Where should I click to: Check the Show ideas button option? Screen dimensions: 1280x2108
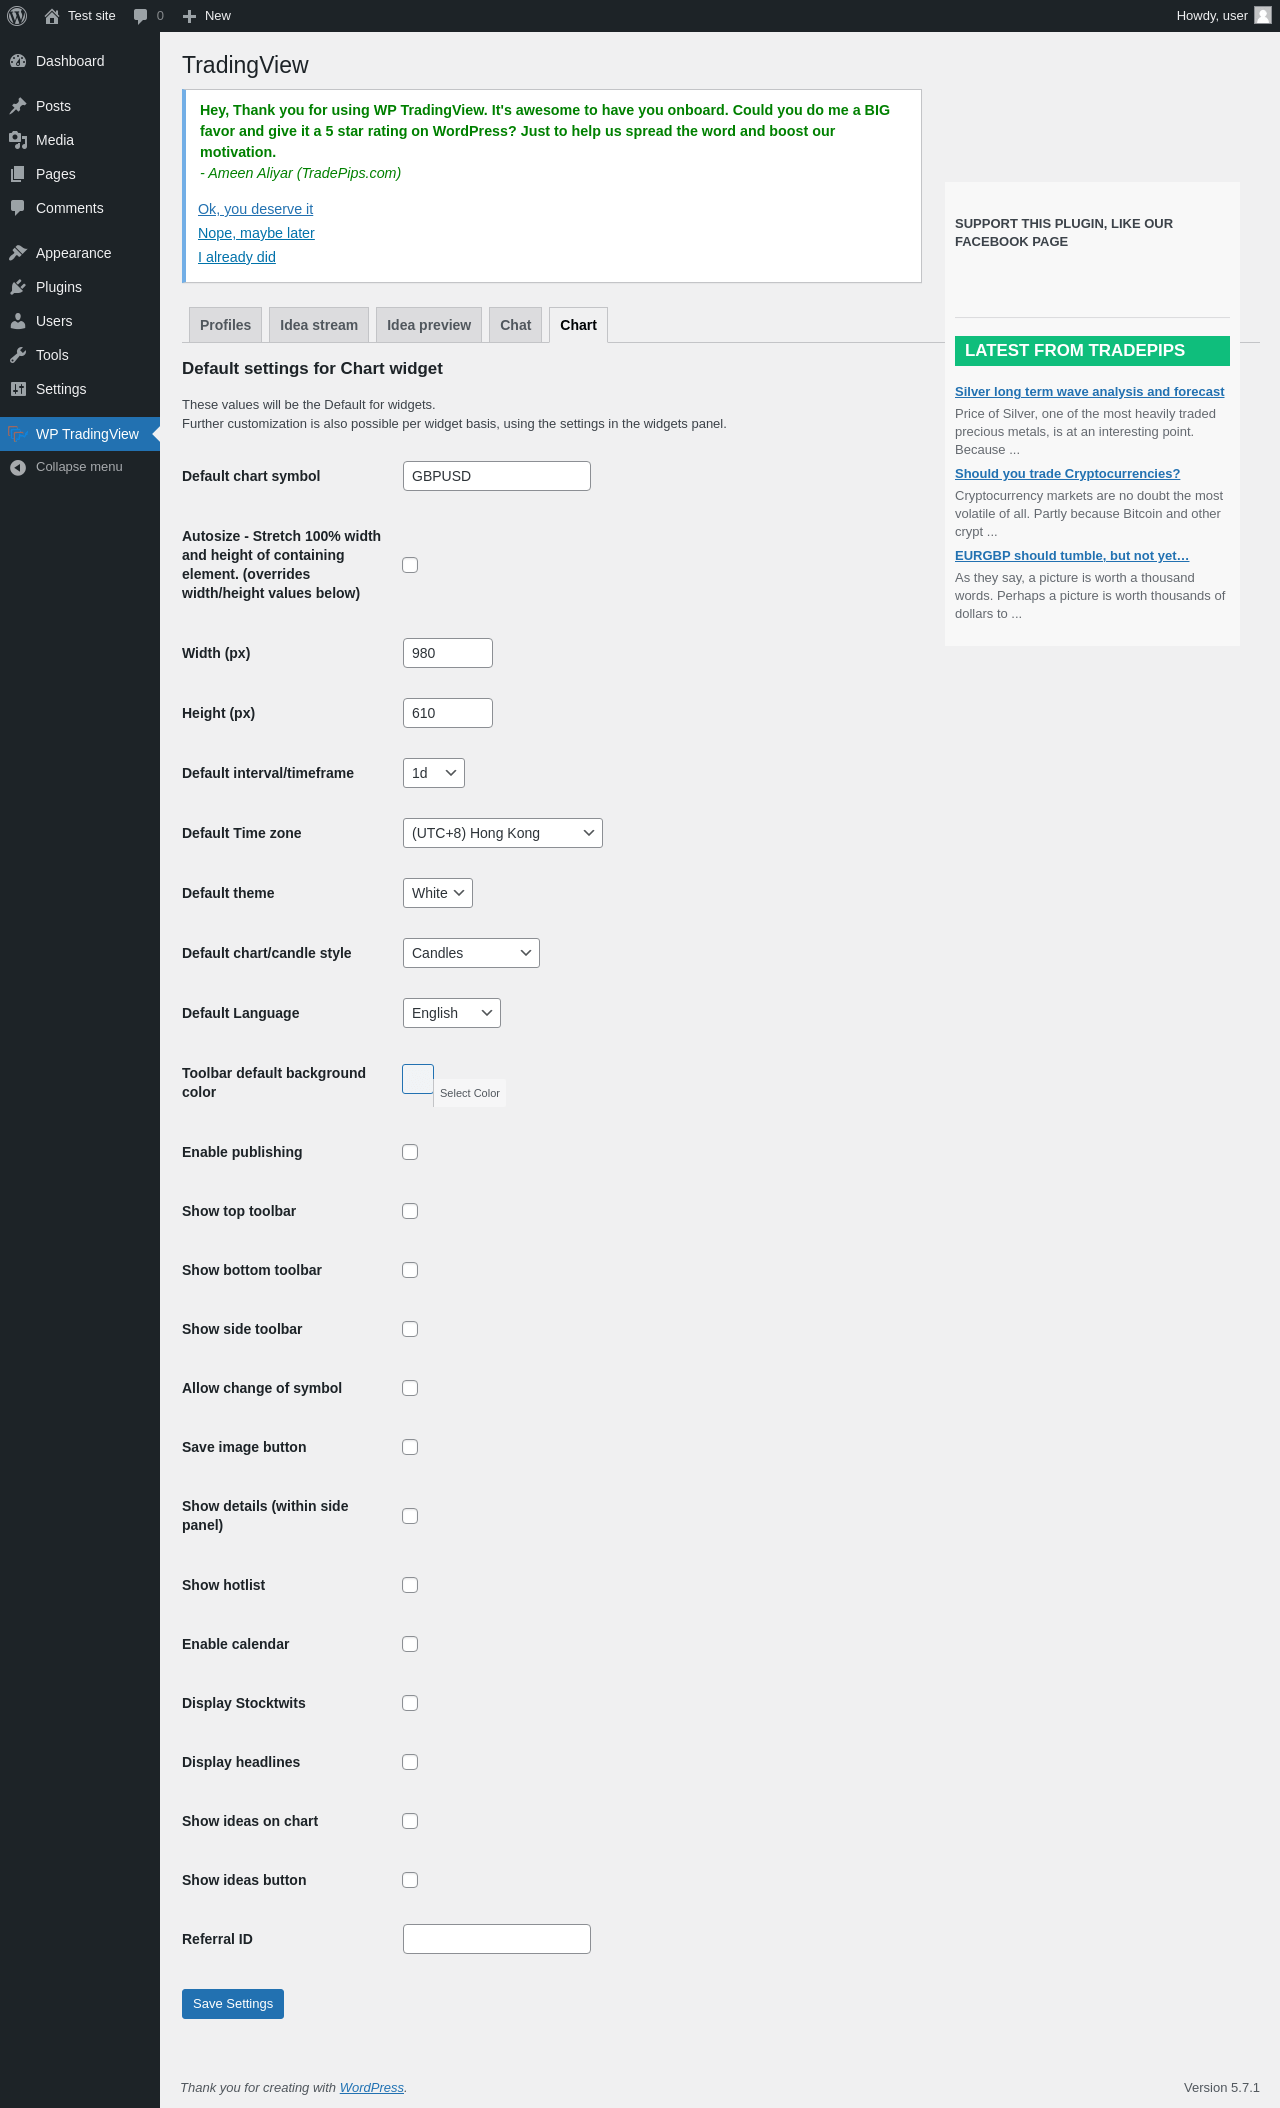[410, 1880]
